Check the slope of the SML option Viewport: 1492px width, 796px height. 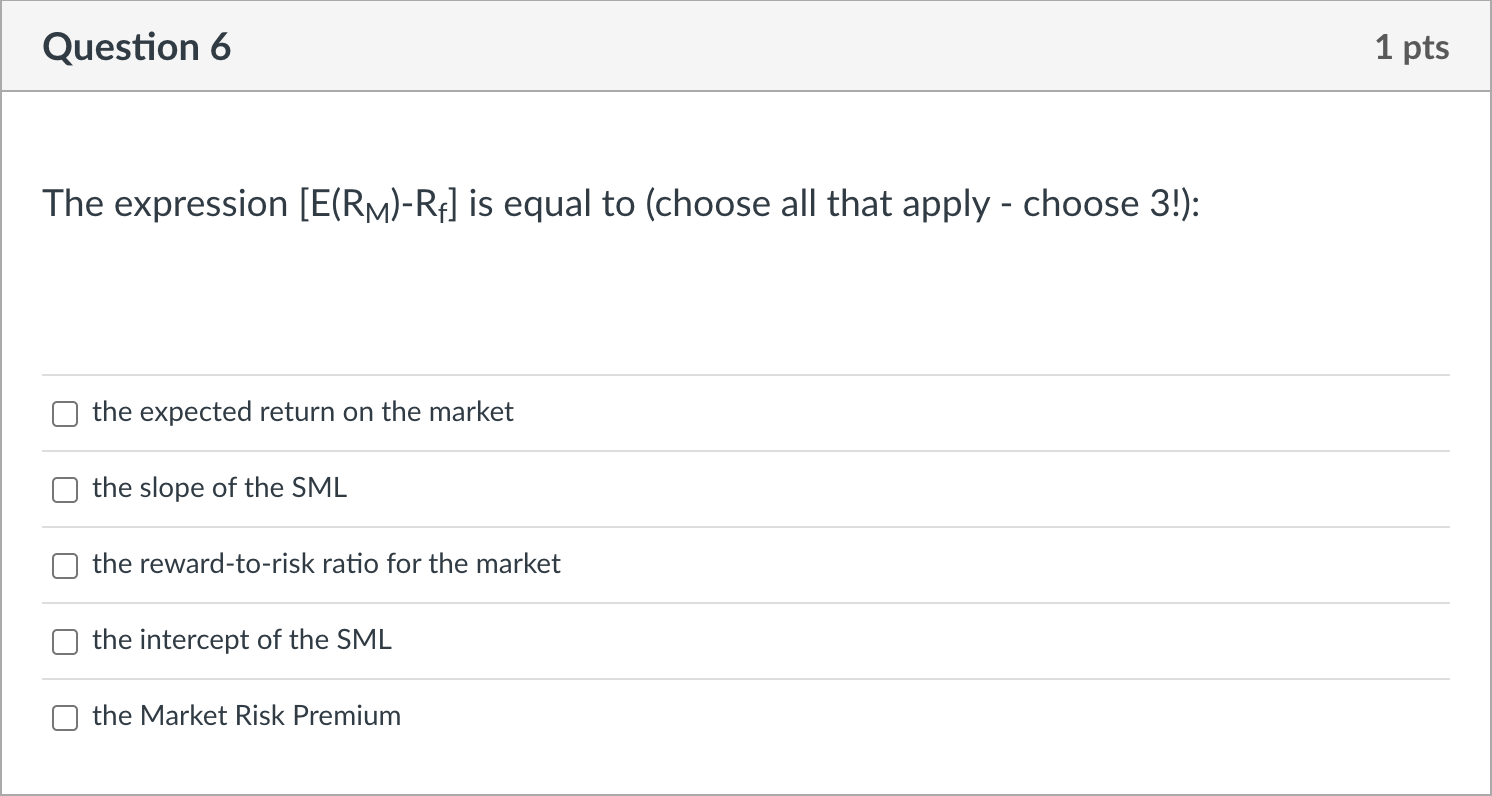[x=64, y=489]
